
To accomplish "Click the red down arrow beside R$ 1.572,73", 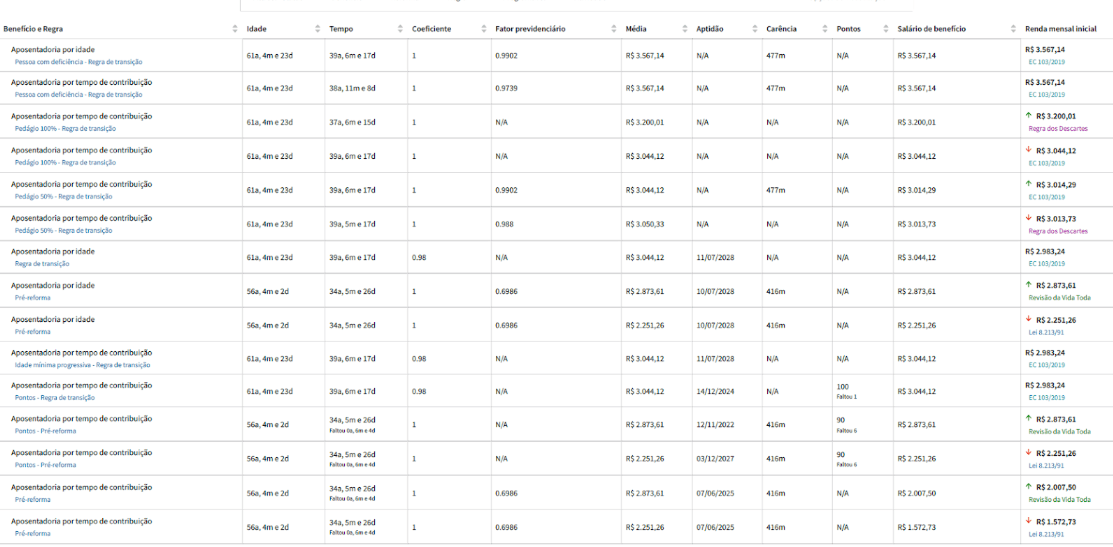I will pyautogui.click(x=1029, y=521).
